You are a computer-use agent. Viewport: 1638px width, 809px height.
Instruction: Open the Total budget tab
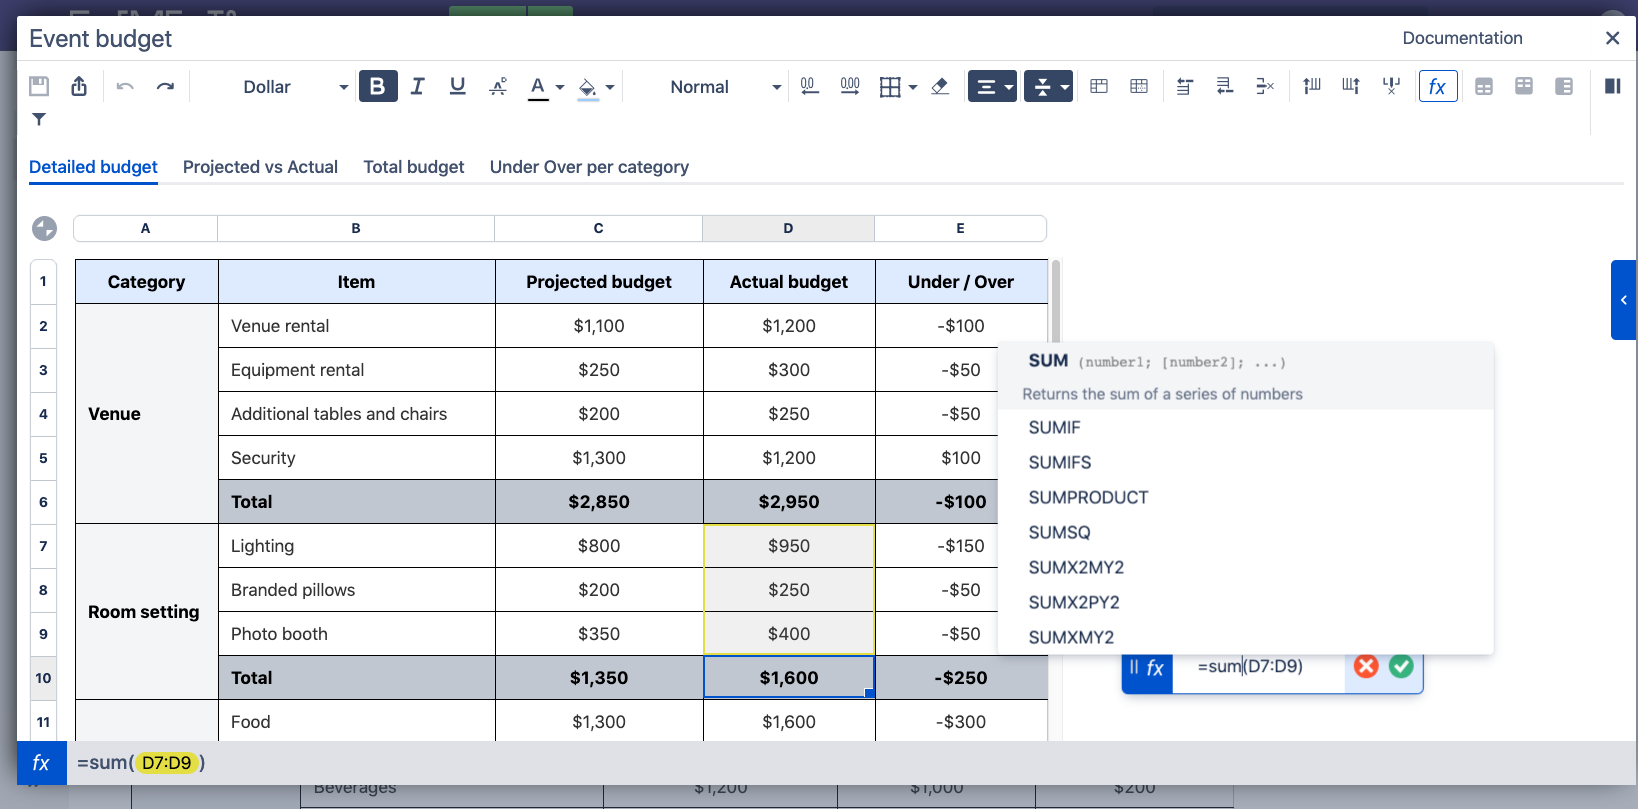414,167
